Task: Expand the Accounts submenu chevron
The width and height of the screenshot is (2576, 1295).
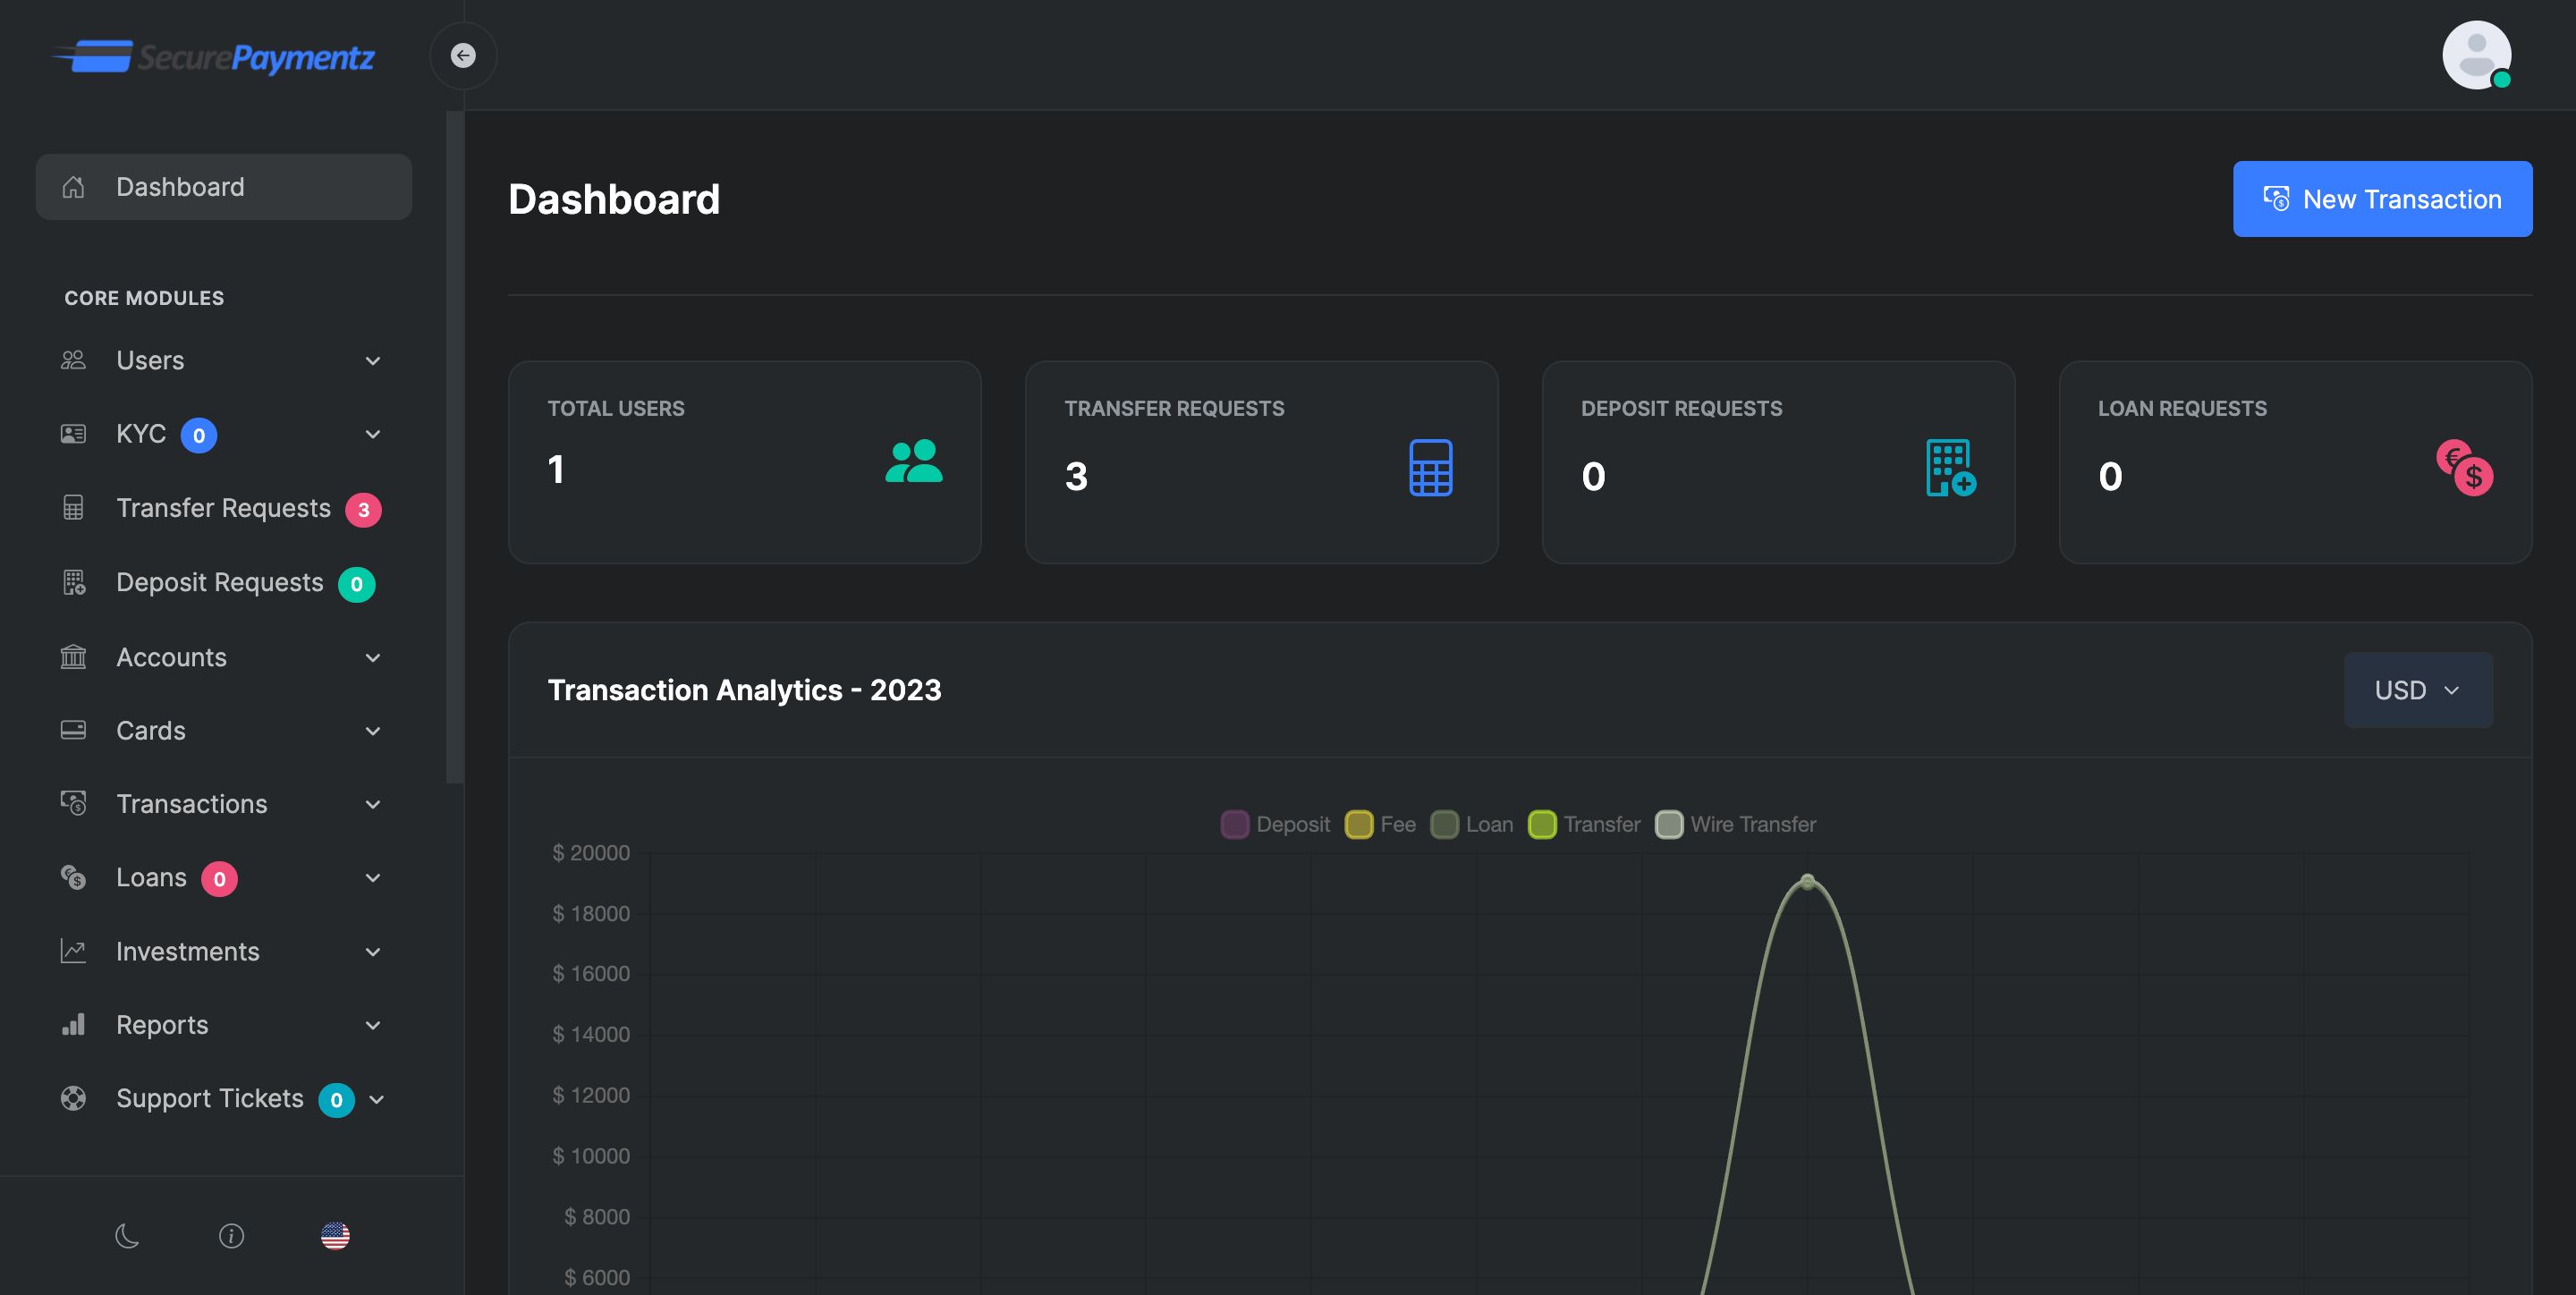Action: tap(373, 658)
